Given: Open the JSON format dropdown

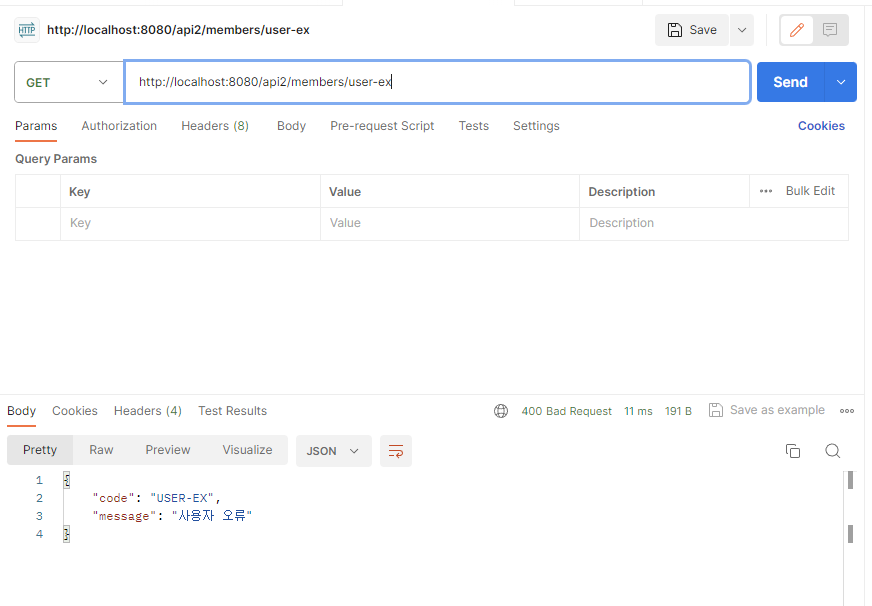Looking at the screenshot, I should click(334, 451).
